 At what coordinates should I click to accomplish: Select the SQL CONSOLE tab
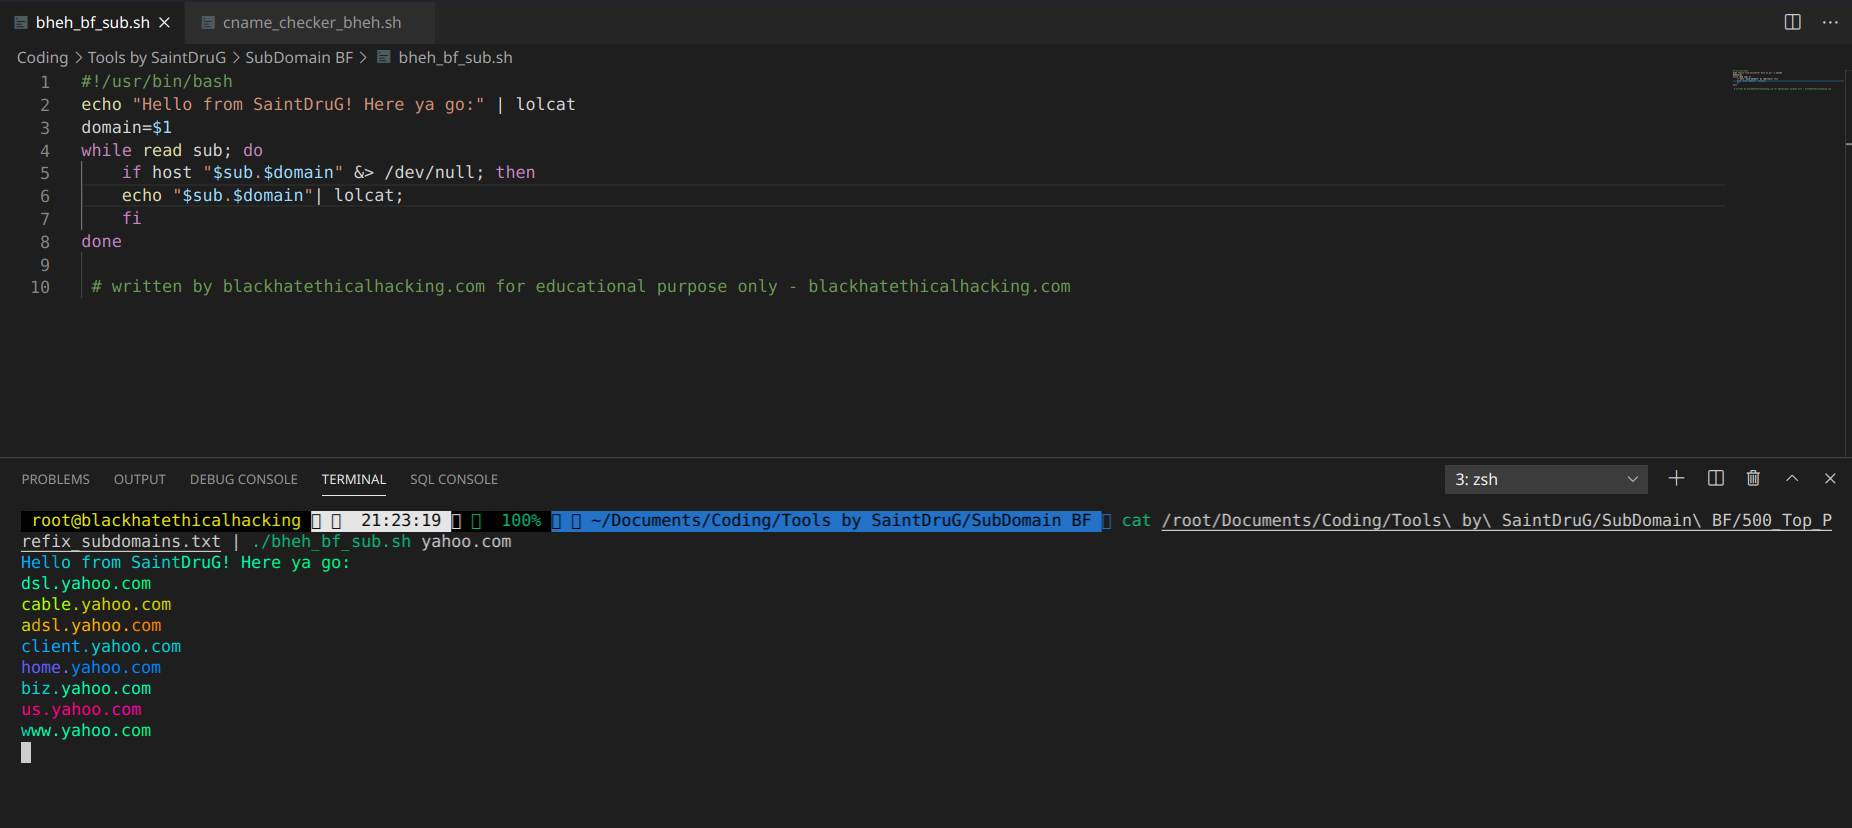(x=454, y=479)
